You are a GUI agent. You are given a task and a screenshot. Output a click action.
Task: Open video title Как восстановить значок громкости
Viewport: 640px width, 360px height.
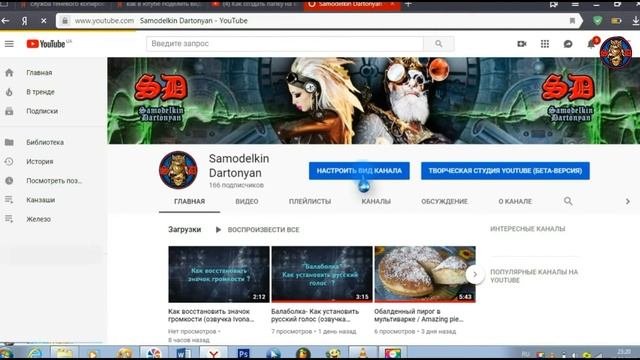point(211,315)
